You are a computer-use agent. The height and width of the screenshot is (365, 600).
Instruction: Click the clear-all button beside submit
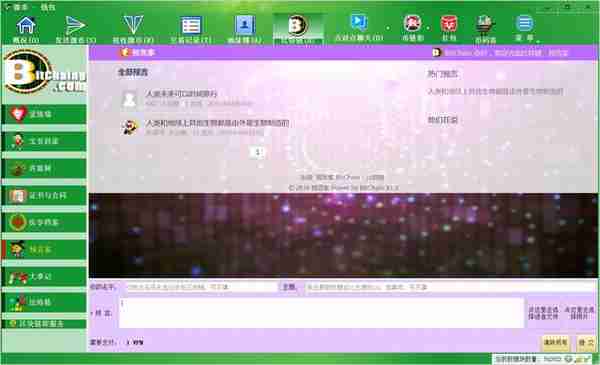click(x=555, y=343)
